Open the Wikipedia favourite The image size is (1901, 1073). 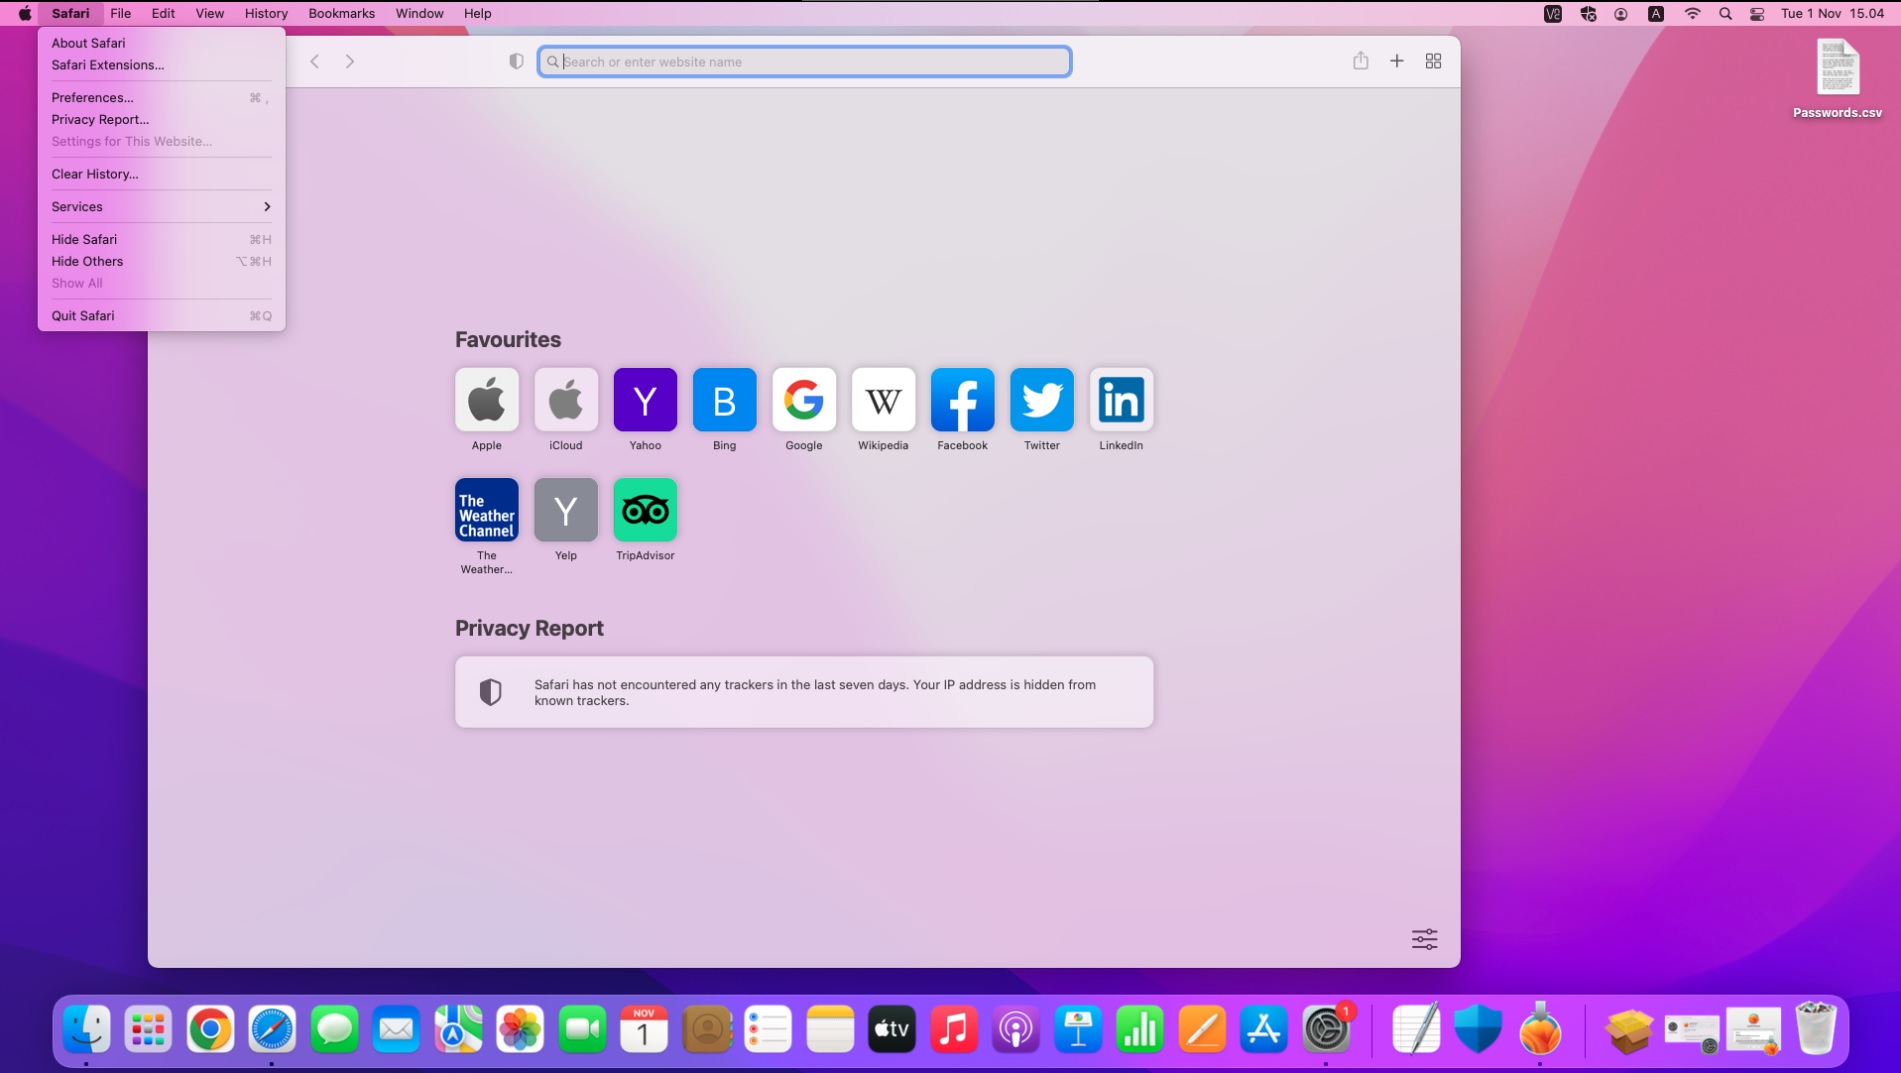coord(883,400)
